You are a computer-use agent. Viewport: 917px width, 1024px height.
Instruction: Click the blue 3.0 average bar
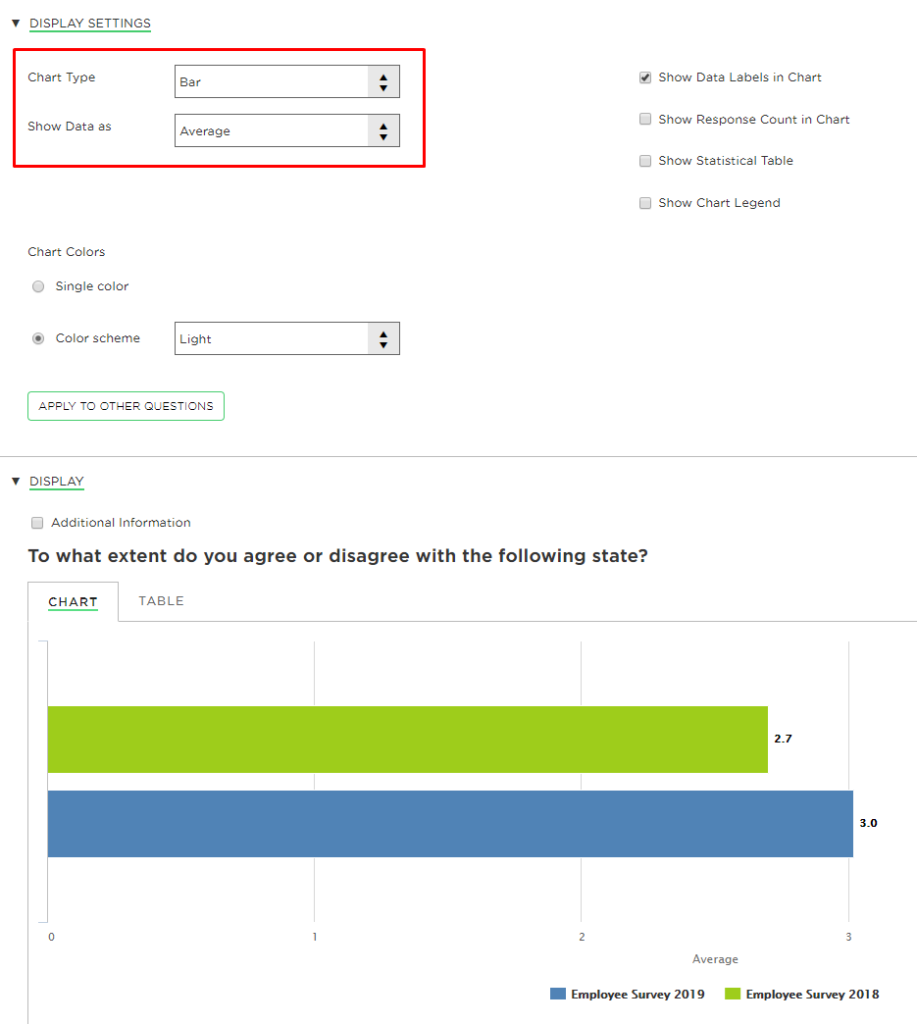(x=450, y=824)
